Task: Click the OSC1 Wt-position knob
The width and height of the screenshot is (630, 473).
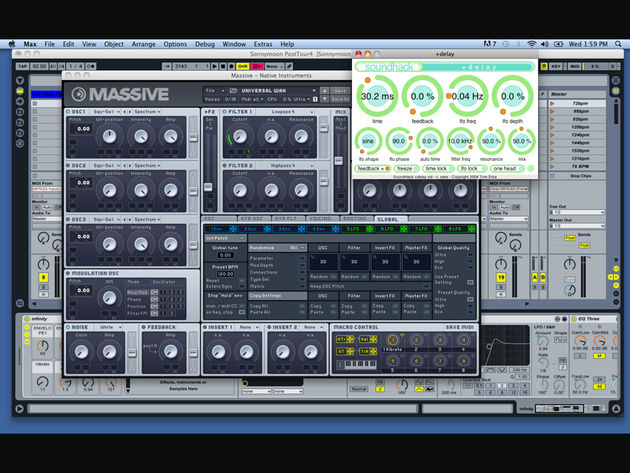Action: 109,137
